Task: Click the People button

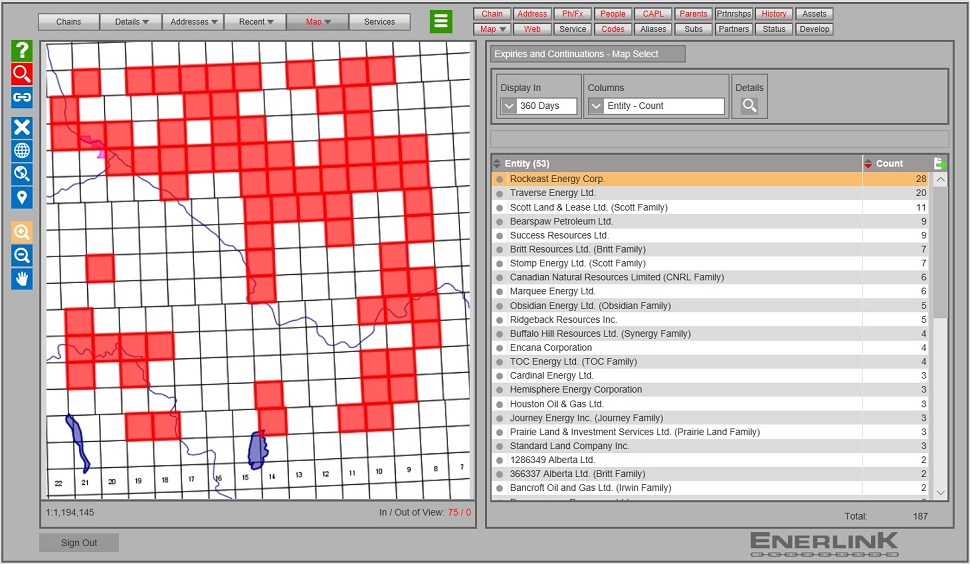Action: click(613, 14)
